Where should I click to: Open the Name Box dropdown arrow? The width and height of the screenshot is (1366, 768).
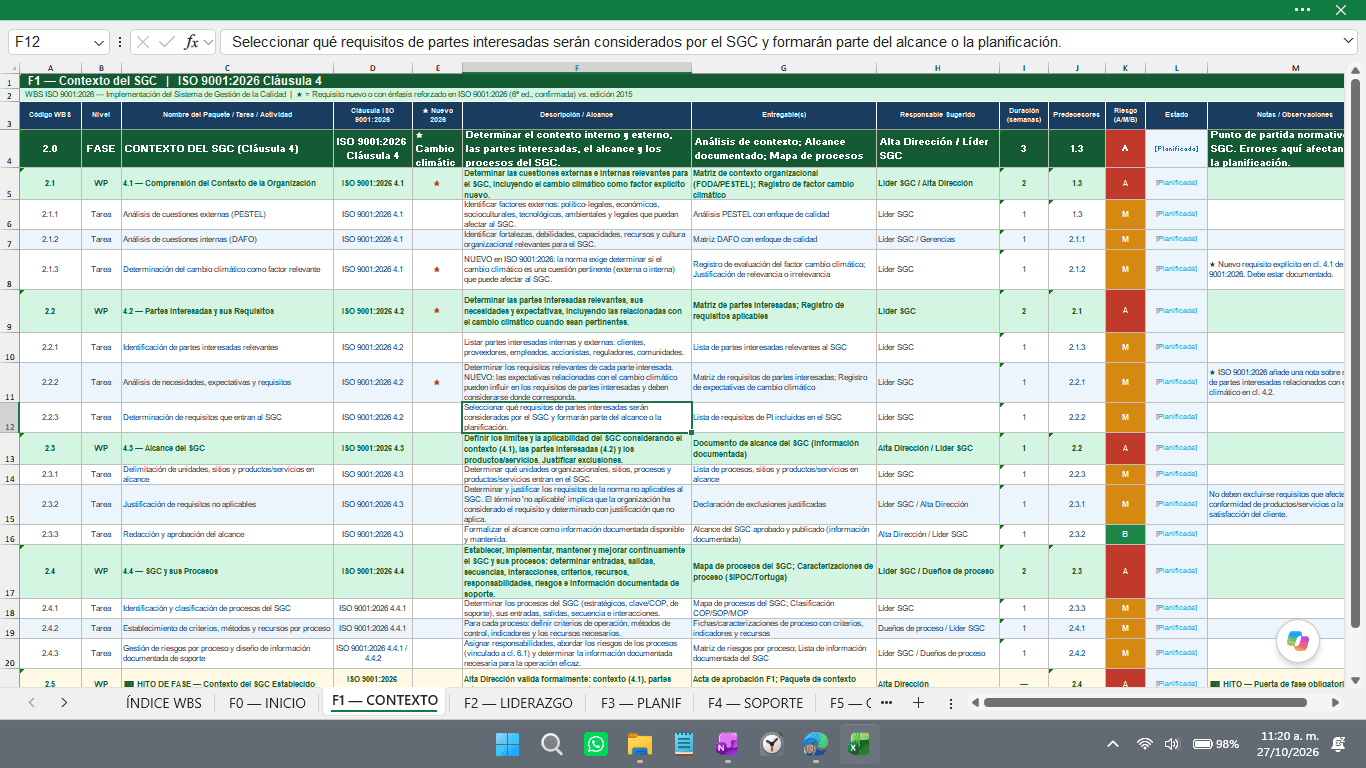point(99,42)
